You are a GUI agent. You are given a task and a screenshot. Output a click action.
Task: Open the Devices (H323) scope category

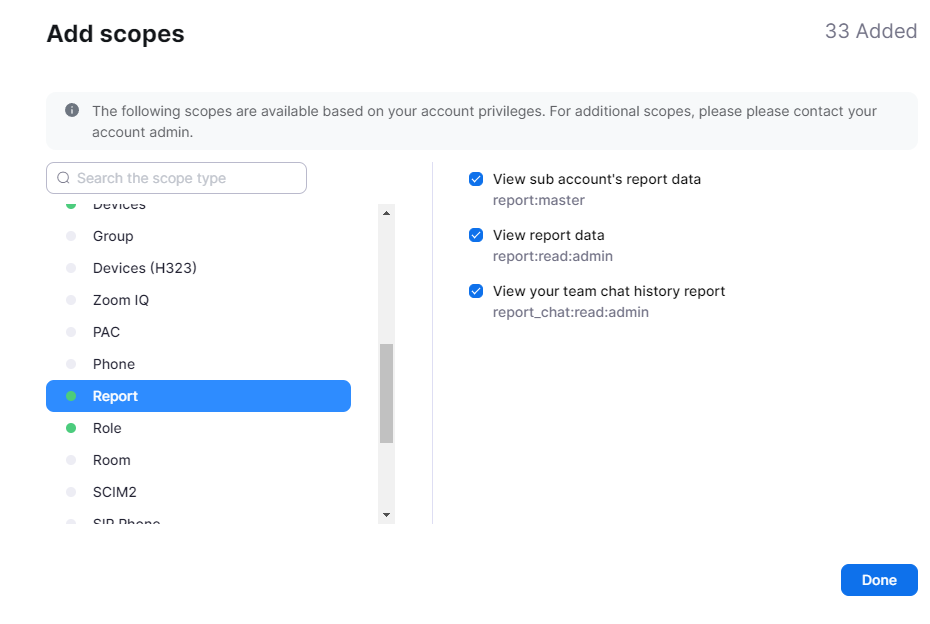144,268
